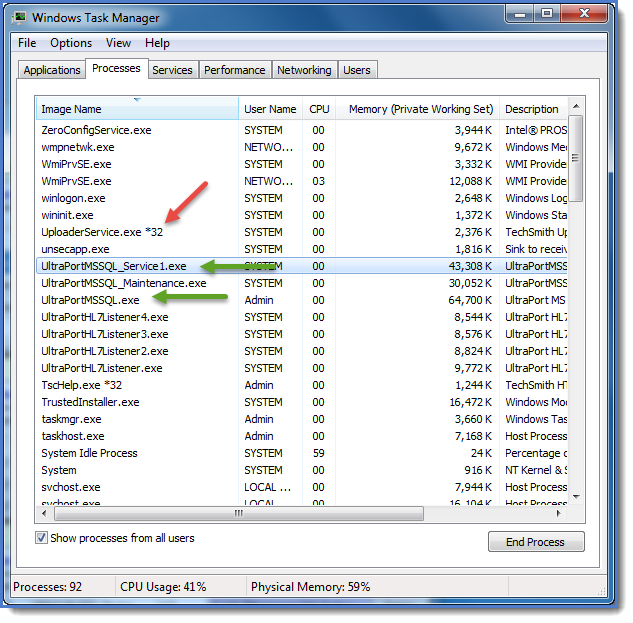Click Processes: 92 in status bar
Image resolution: width=633 pixels, height=623 pixels.
coord(48,586)
